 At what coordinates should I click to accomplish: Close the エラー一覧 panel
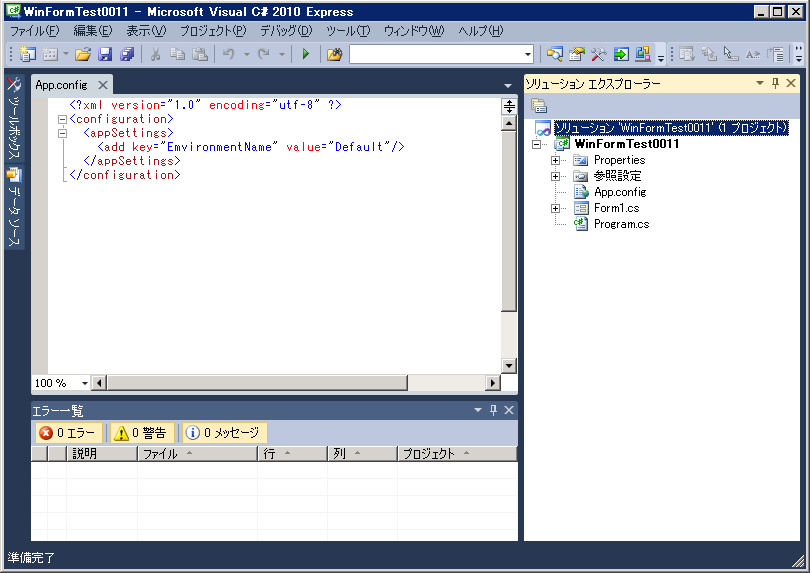[509, 410]
